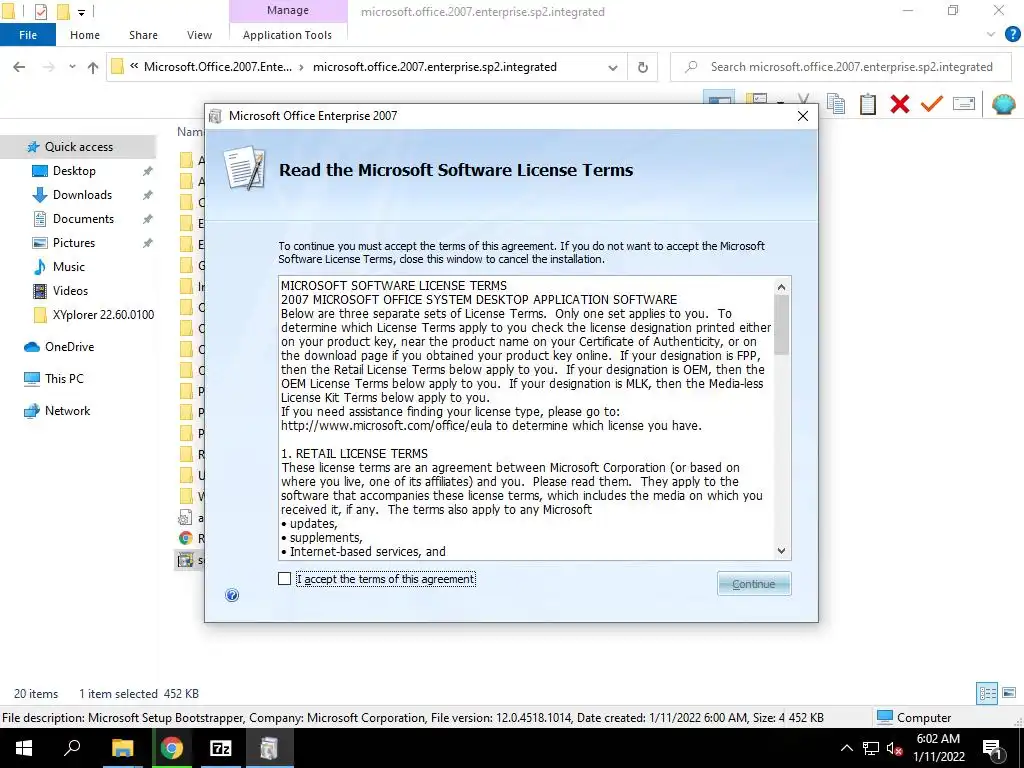Select This PC in navigation pane
This screenshot has width=1024, height=768.
click(x=64, y=379)
